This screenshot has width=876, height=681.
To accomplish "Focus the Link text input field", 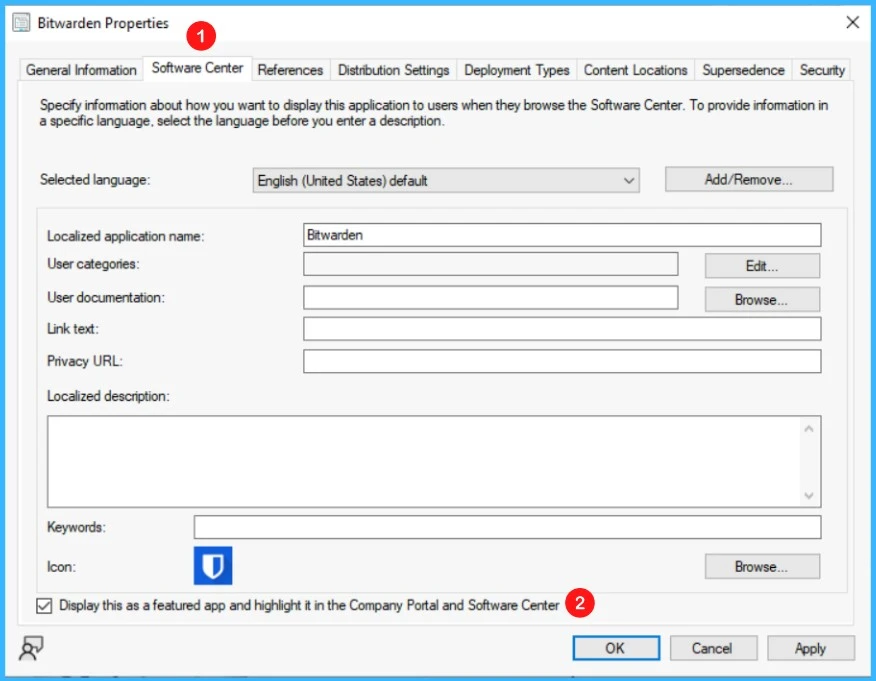I will [x=562, y=328].
